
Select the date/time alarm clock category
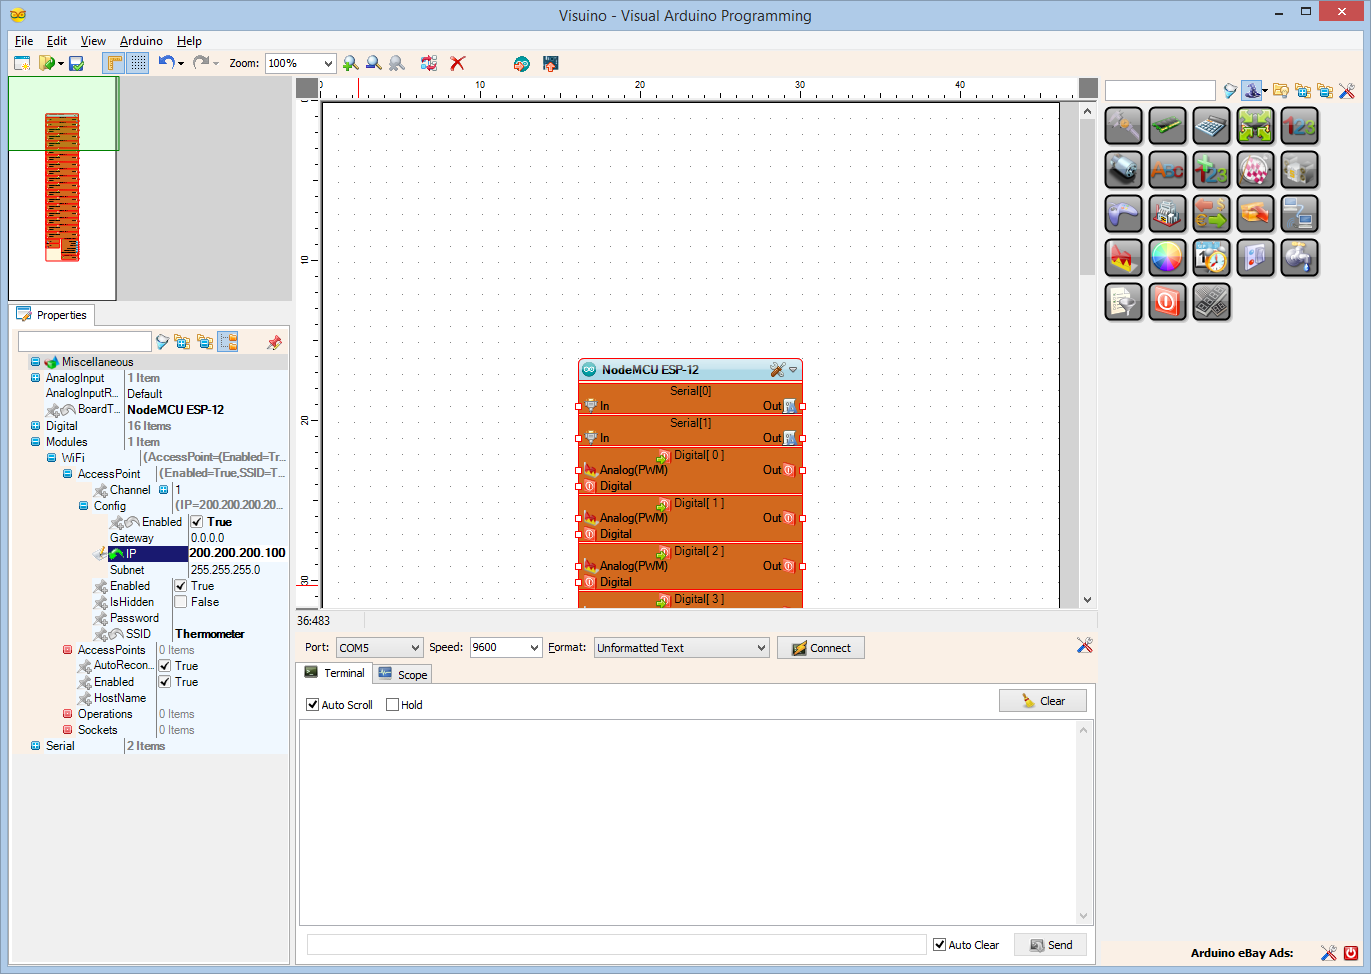click(x=1212, y=258)
